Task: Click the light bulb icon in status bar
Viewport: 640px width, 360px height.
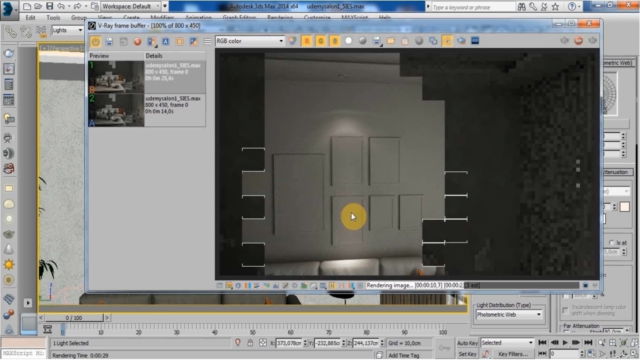Action: pyautogui.click(x=238, y=343)
